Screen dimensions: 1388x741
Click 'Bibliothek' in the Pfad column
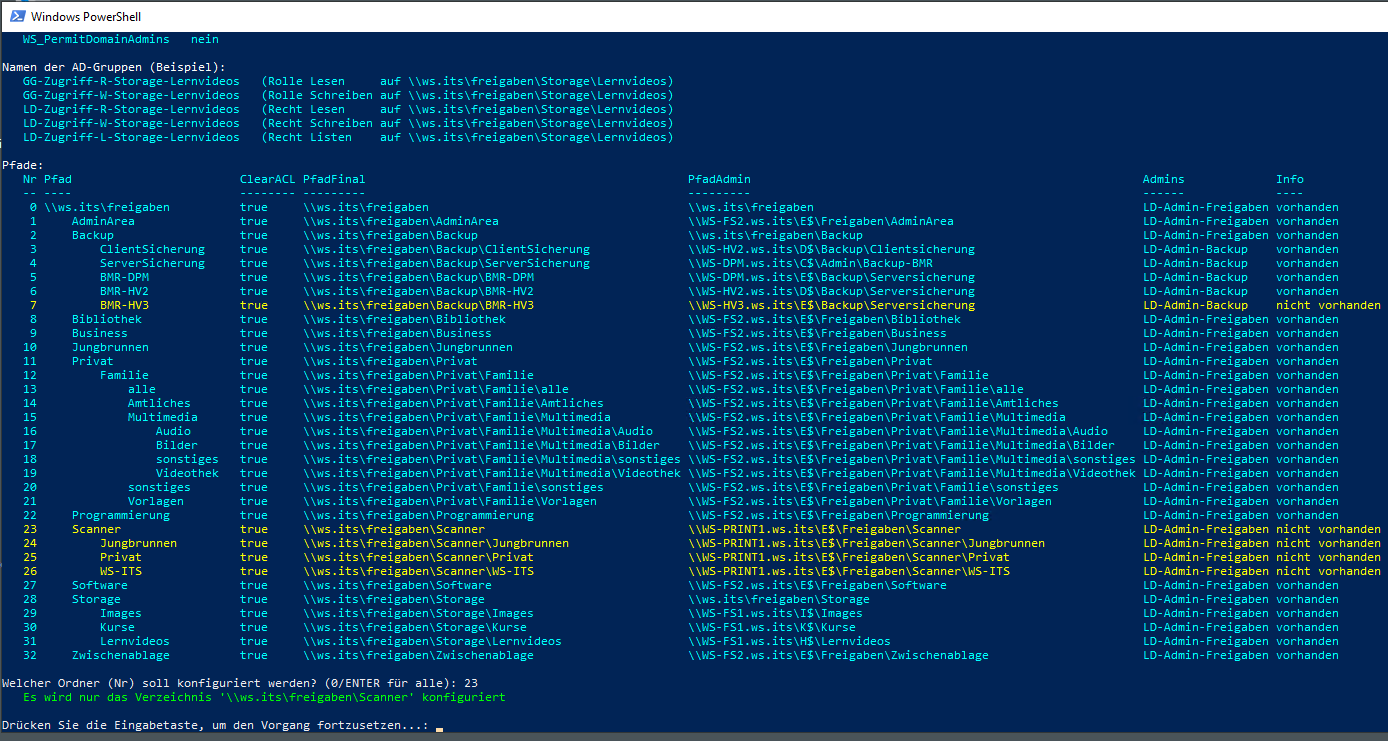pyautogui.click(x=107, y=319)
